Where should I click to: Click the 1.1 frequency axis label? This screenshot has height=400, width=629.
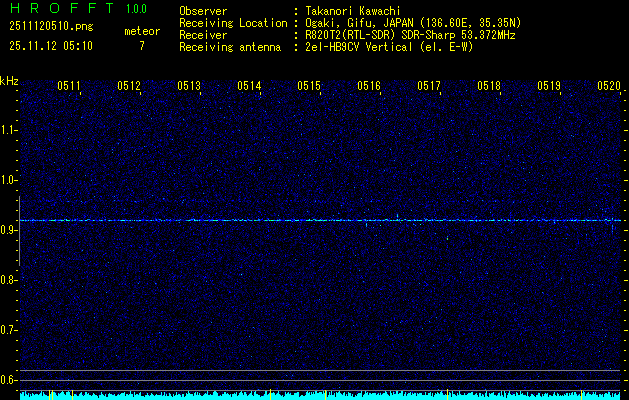click(x=9, y=130)
